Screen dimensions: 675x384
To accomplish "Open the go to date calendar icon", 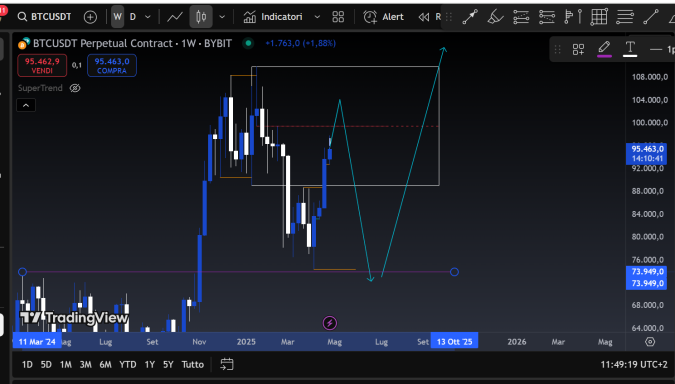I will (x=227, y=364).
